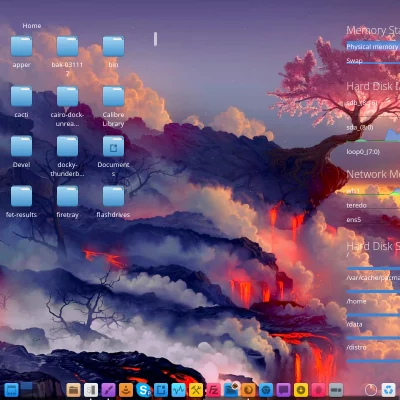Viewport: 400px width, 400px height.
Task: Click the /home mount label
Action: (x=356, y=301)
